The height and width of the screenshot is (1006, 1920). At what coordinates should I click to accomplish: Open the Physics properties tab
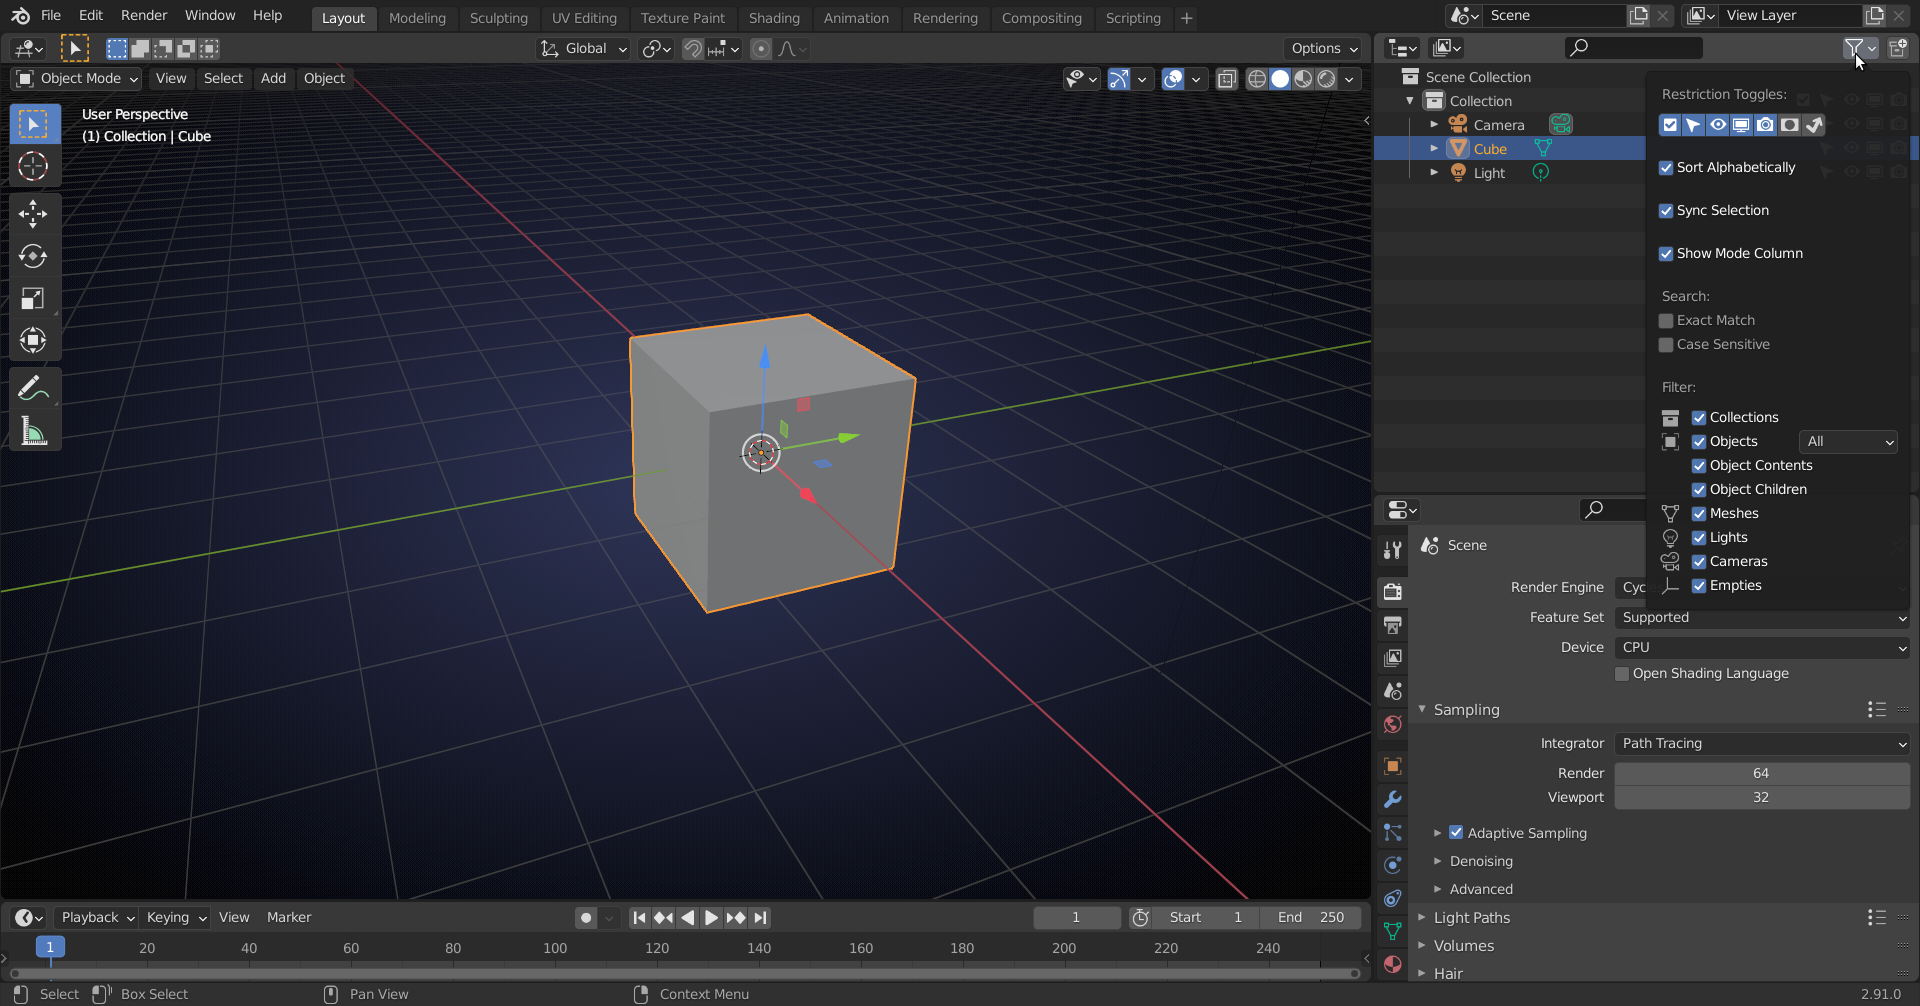(1392, 865)
